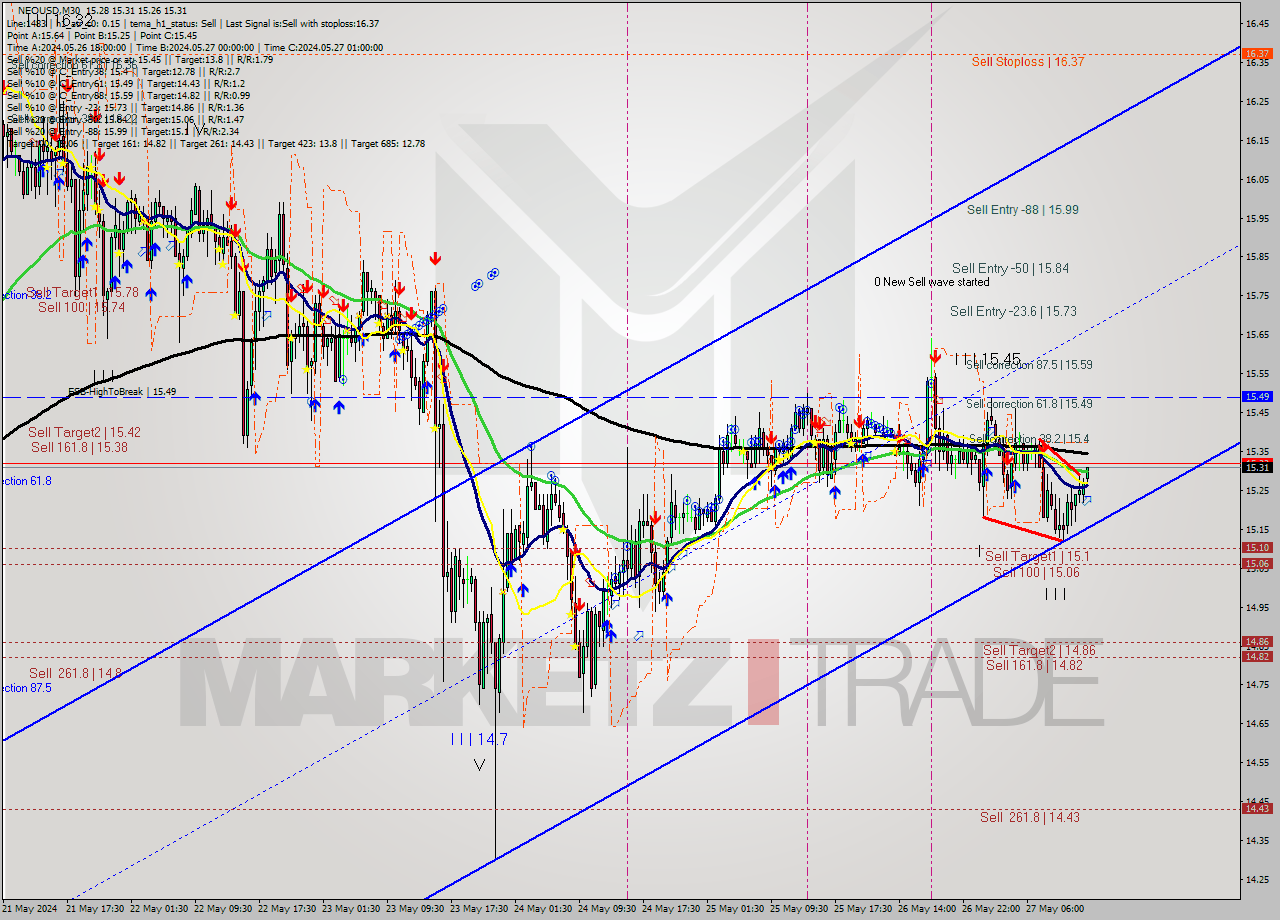The width and height of the screenshot is (1280, 920).
Task: Click the 'Sell correction 38.2 | 15.4' label
Action: (x=1029, y=439)
